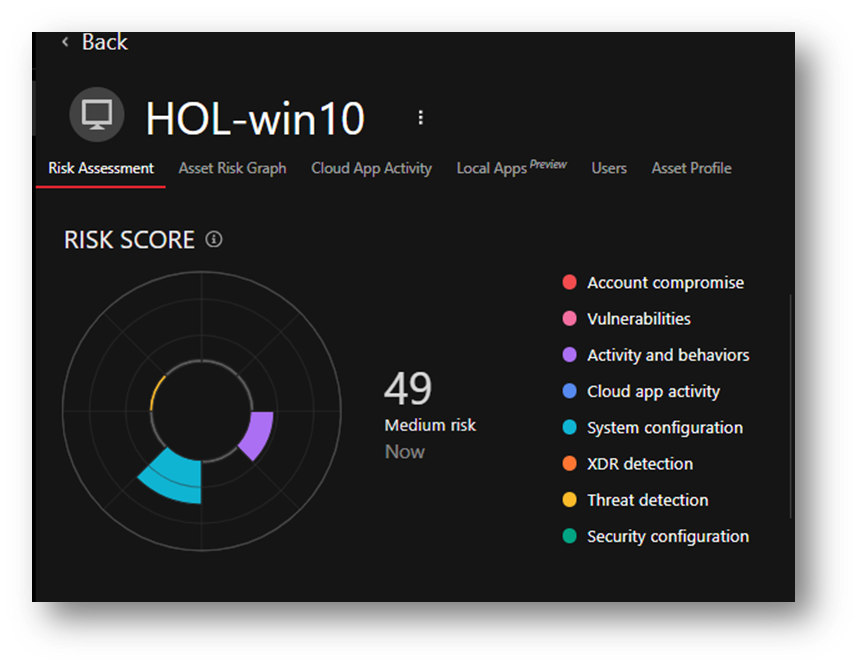
Task: Open the Cloud App Activity tab
Action: coord(371,168)
